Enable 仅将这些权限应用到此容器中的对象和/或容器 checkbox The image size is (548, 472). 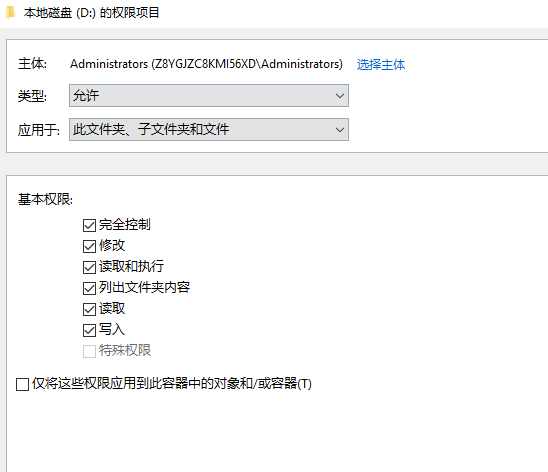click(22, 384)
